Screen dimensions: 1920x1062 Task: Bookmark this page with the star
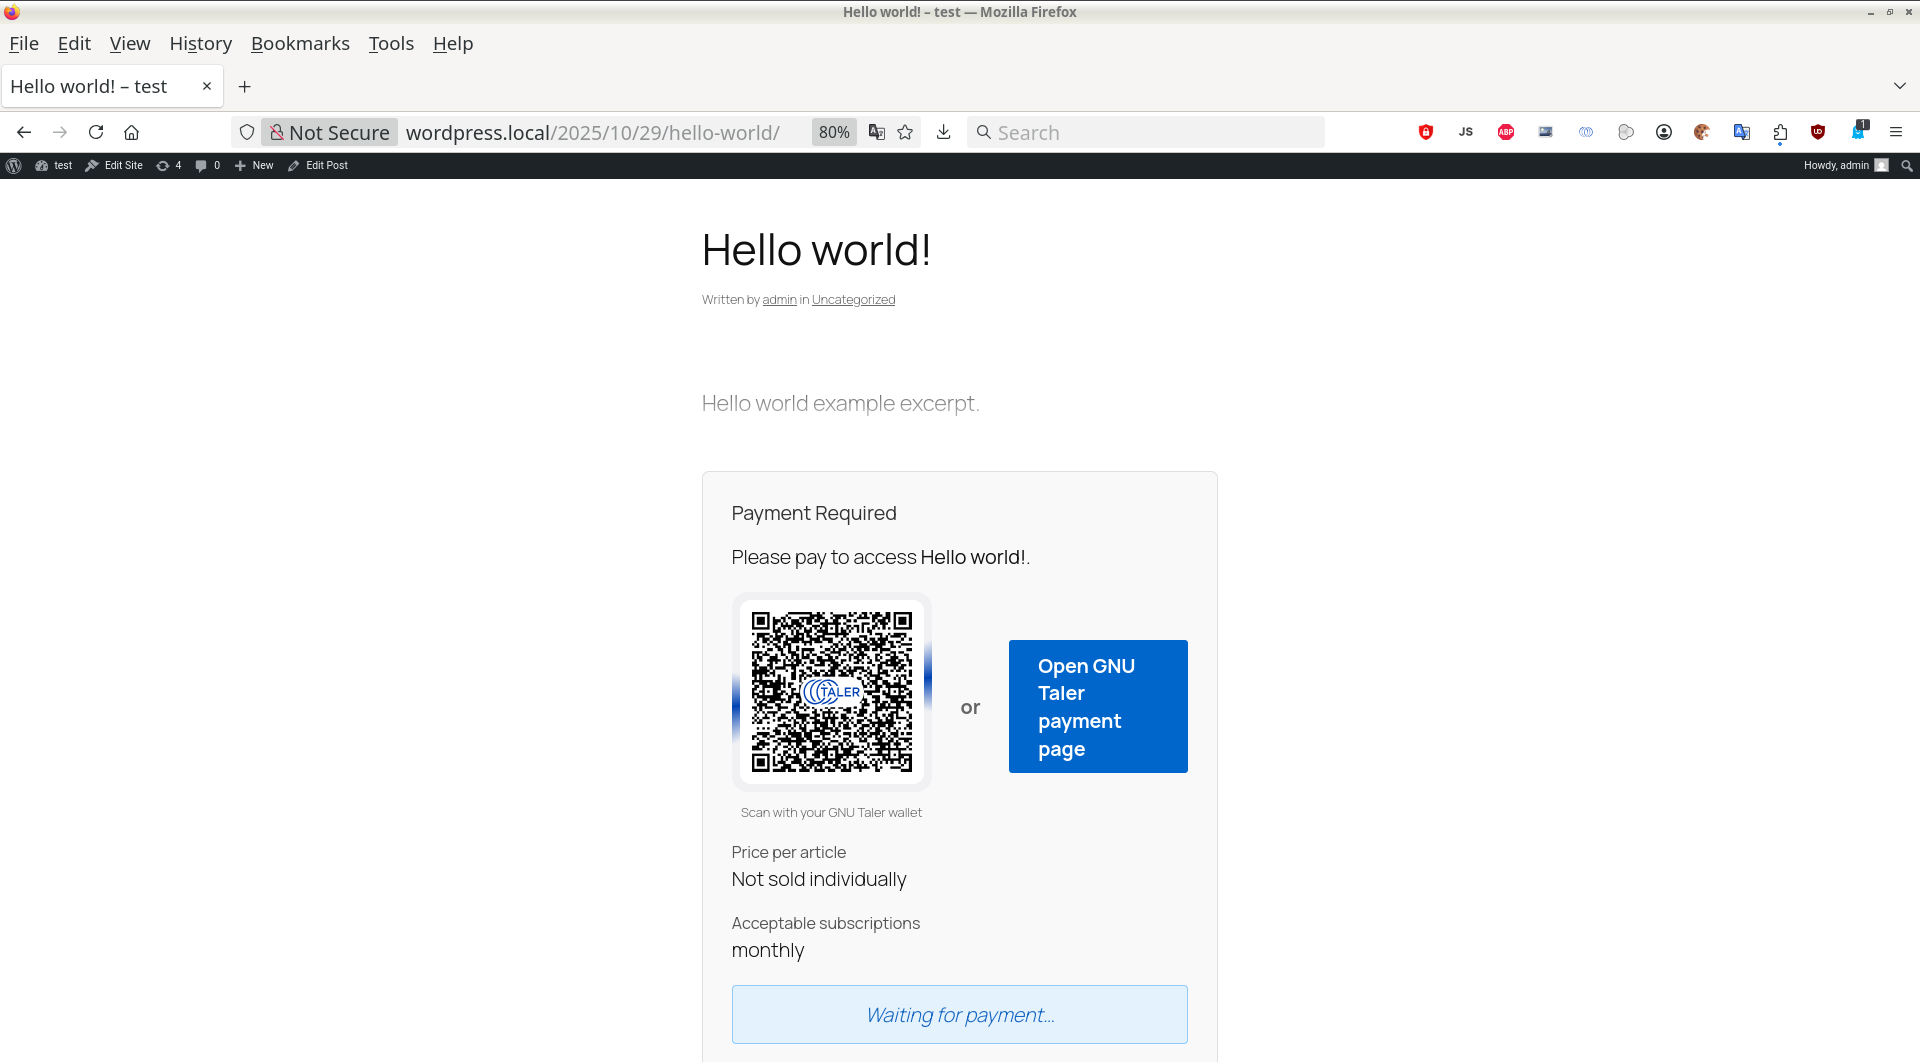[905, 132]
